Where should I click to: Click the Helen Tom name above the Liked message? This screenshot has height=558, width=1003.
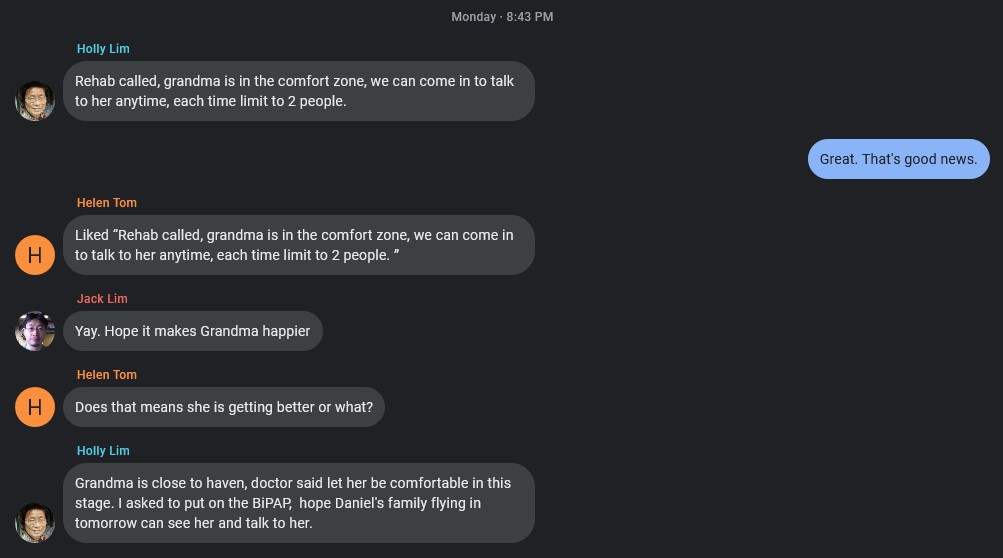point(107,203)
